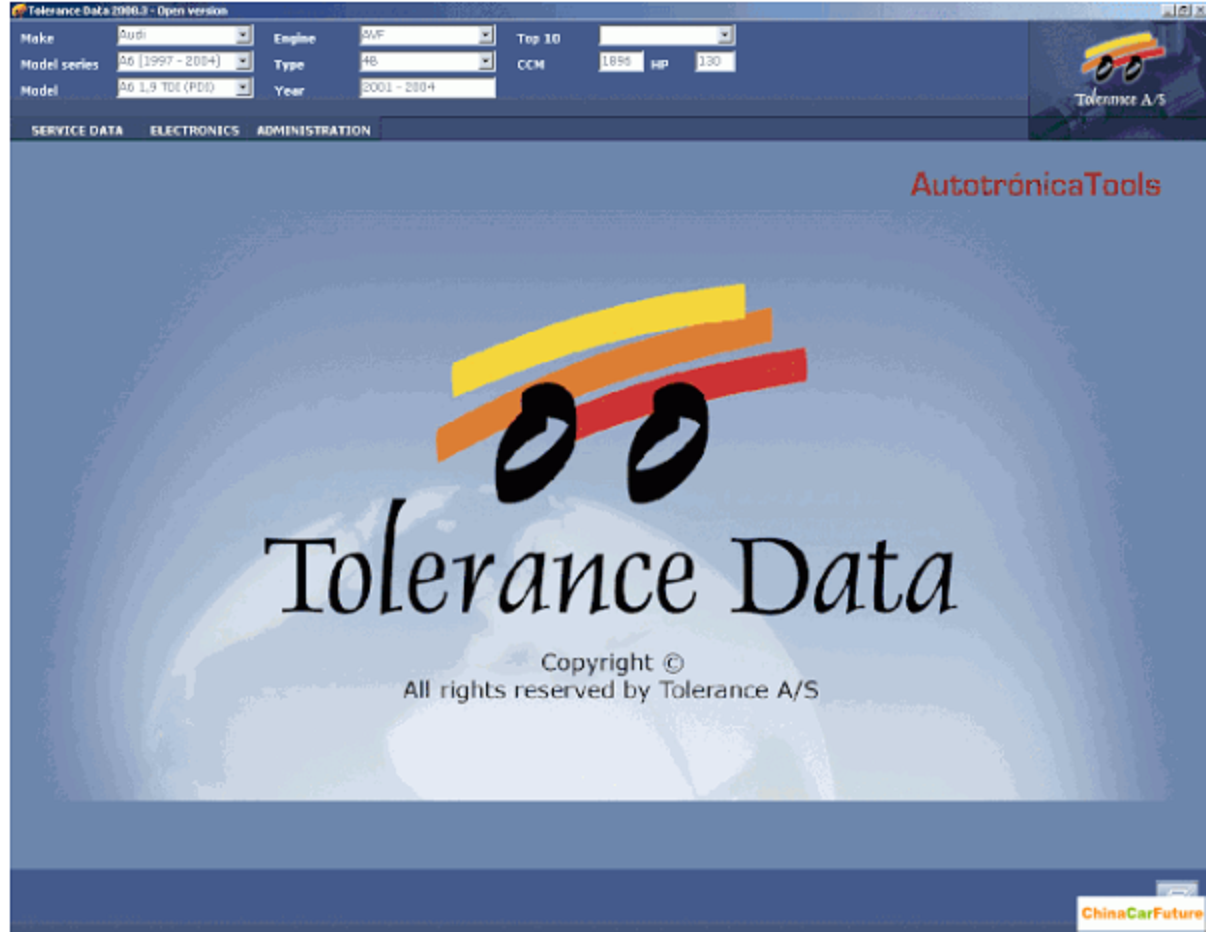This screenshot has height=932, width=1206.
Task: Click the Make label text
Action: point(37,39)
